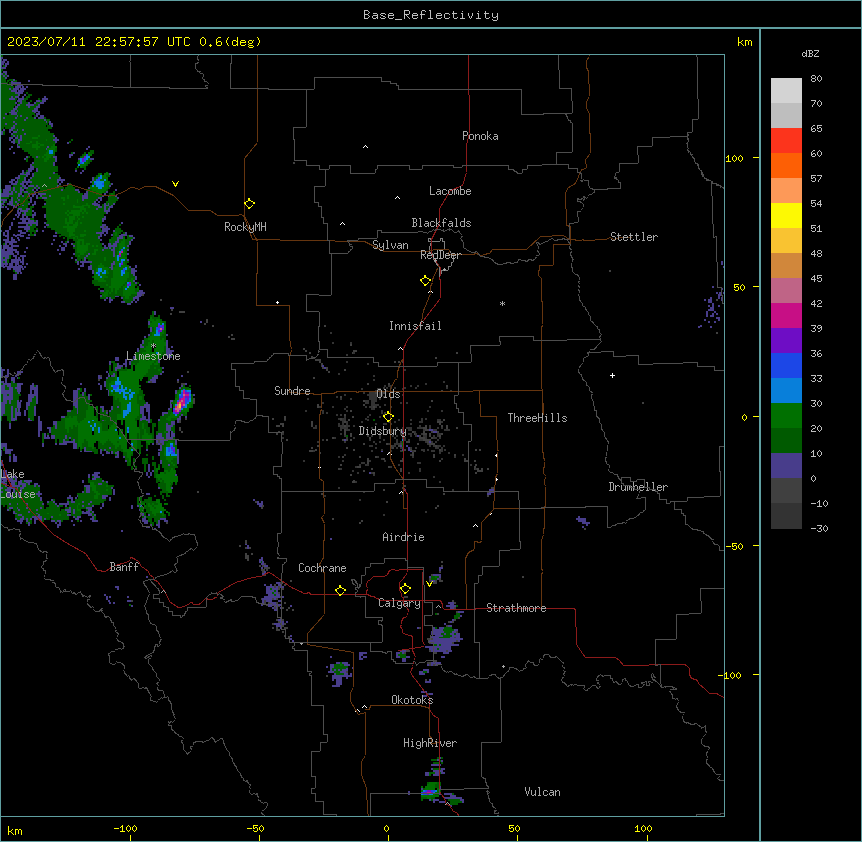The height and width of the screenshot is (842, 862).
Task: Click the Stettler city label
Action: click(634, 237)
